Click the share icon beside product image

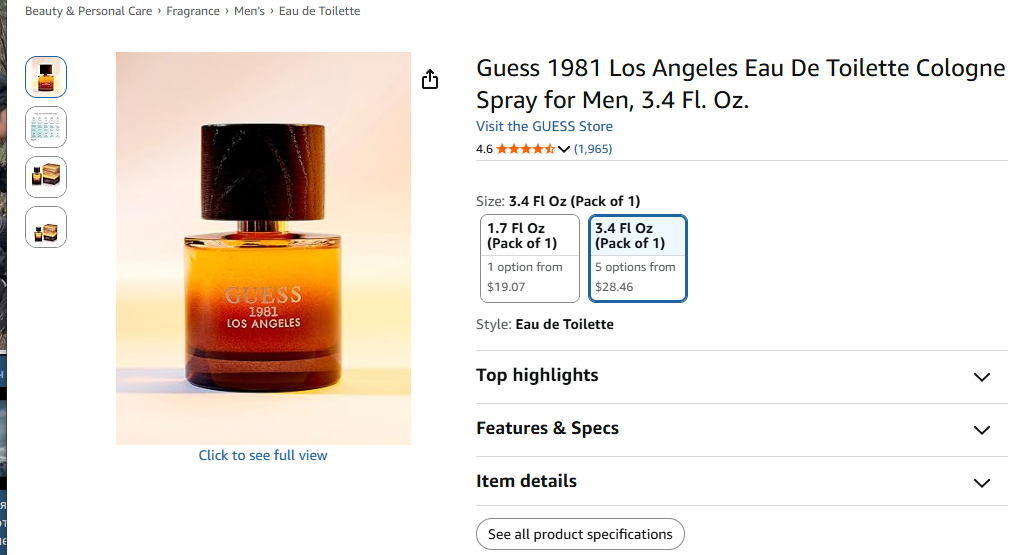[430, 79]
